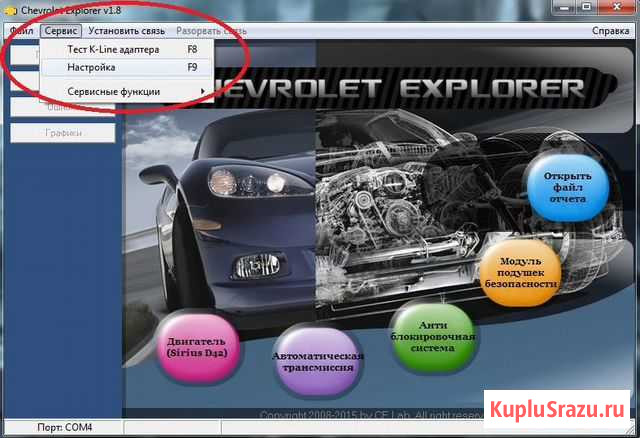Image resolution: width=640 pixels, height=438 pixels.
Task: Open the orange Модуль подушек безопасности button
Action: point(520,273)
